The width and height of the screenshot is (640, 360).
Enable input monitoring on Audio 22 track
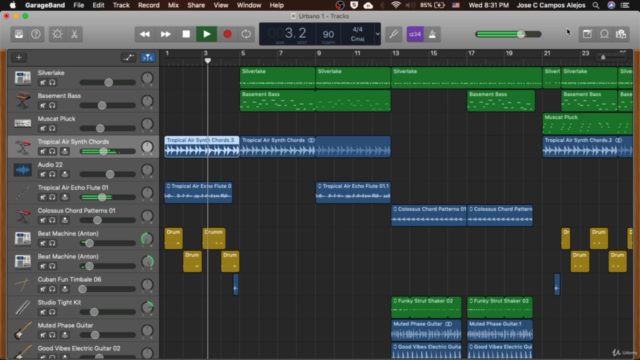[64, 174]
